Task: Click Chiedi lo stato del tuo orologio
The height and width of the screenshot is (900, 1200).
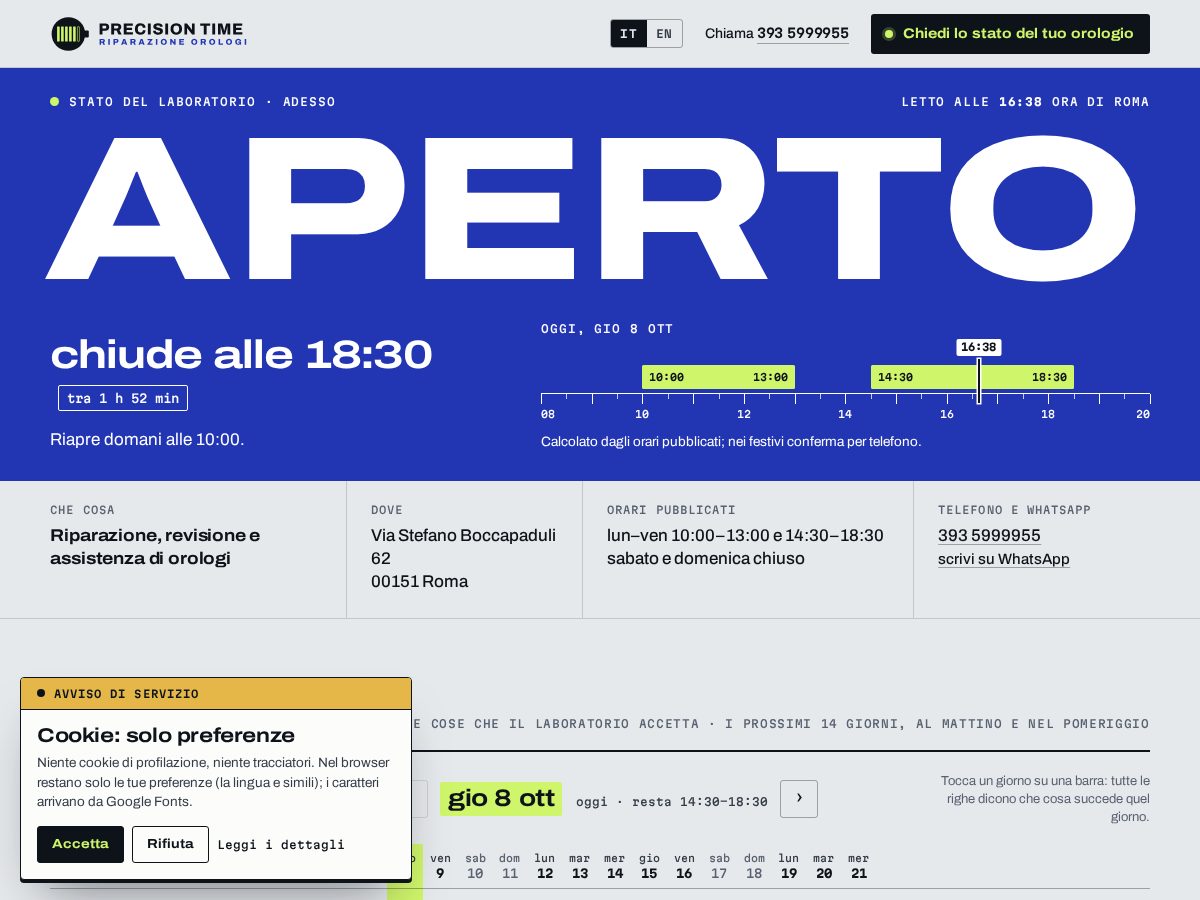Action: tap(1010, 34)
